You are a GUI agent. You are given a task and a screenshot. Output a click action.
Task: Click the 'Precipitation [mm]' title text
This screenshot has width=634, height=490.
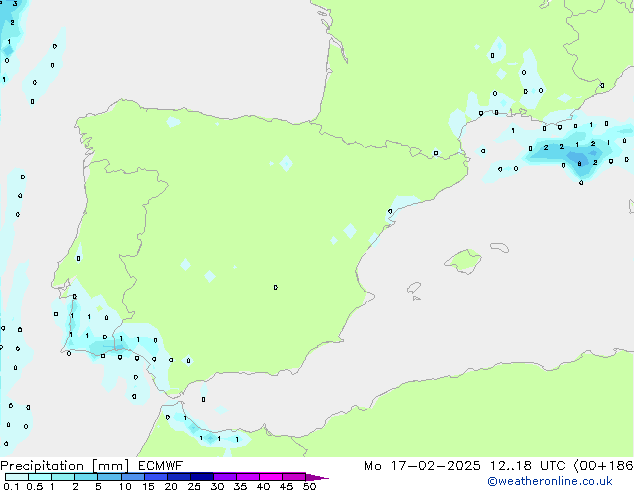click(65, 466)
